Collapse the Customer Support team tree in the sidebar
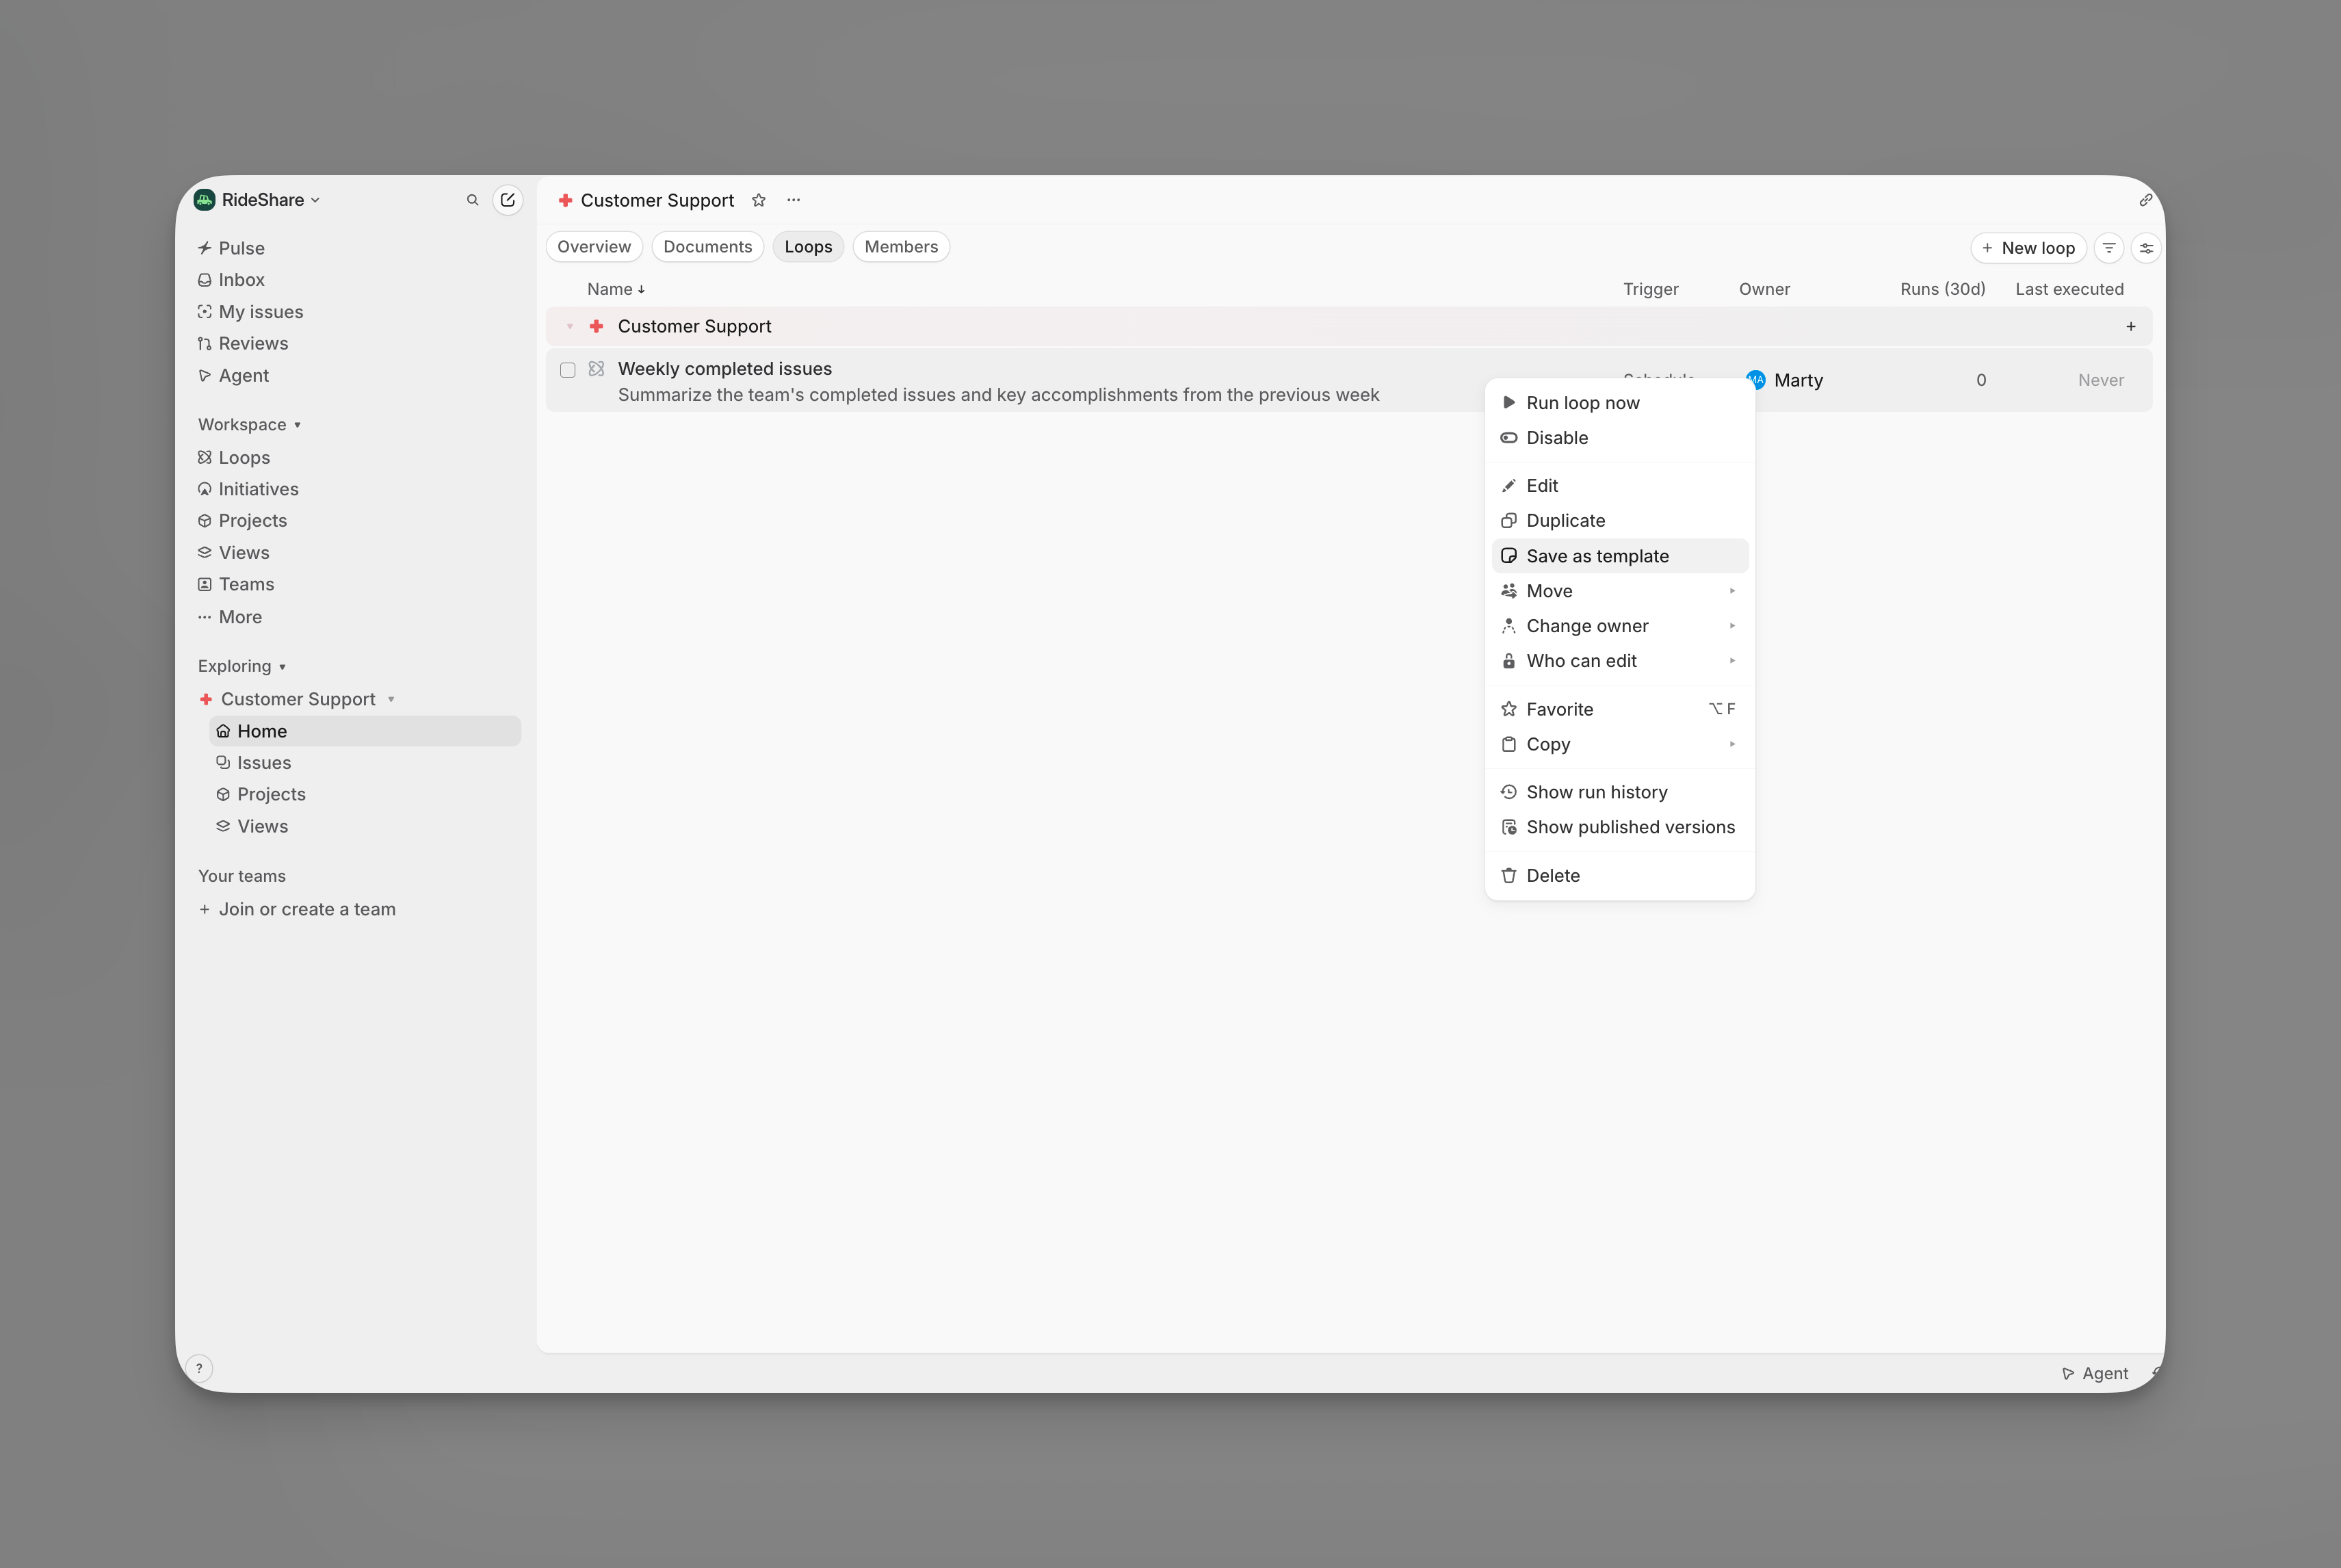This screenshot has height=1568, width=2341. [x=391, y=700]
